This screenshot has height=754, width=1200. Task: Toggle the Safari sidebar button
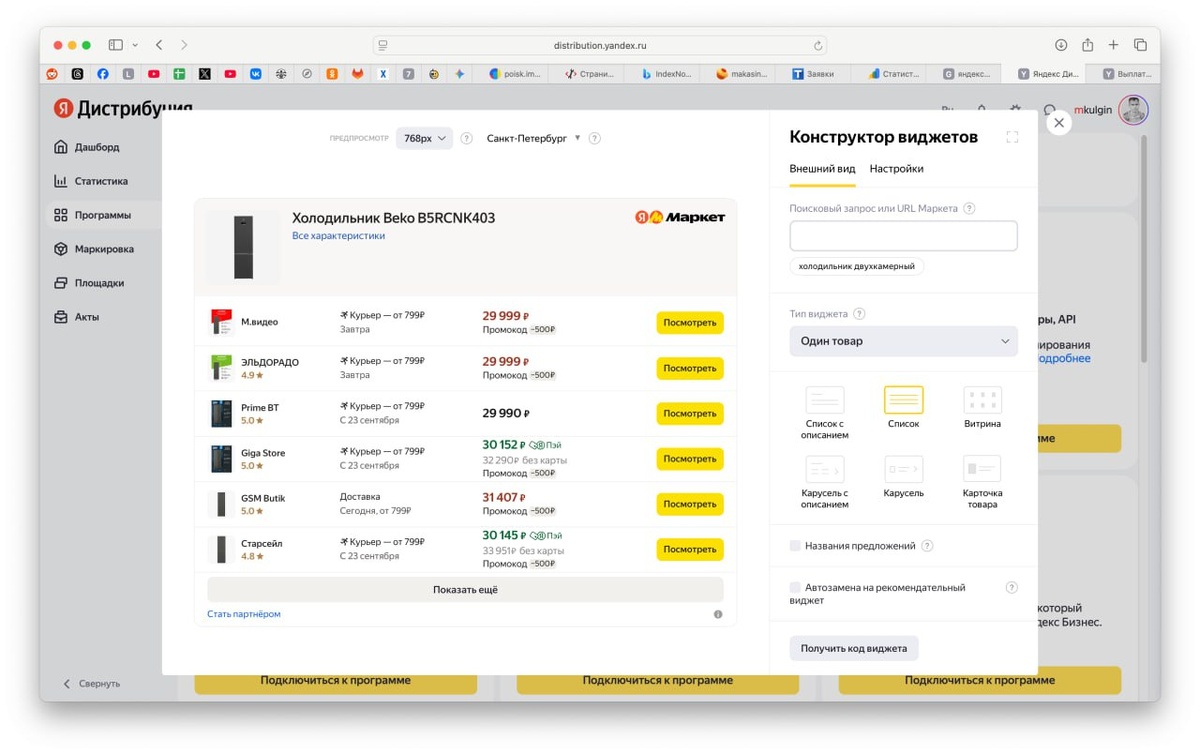click(x=116, y=45)
